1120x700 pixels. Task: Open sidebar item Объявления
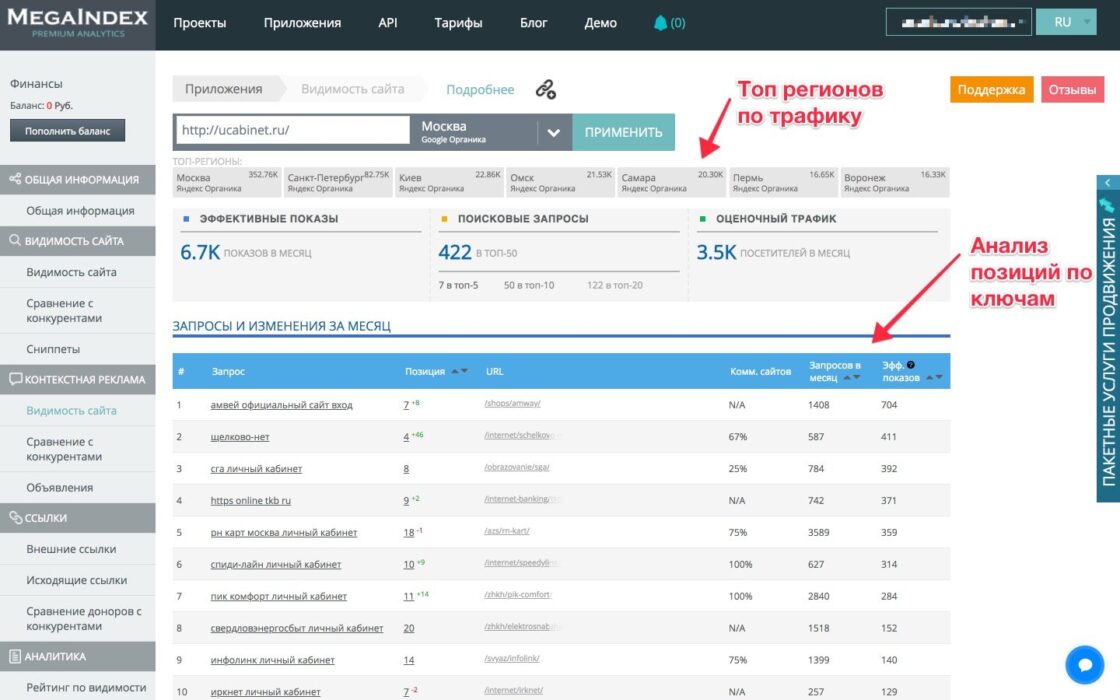click(59, 488)
